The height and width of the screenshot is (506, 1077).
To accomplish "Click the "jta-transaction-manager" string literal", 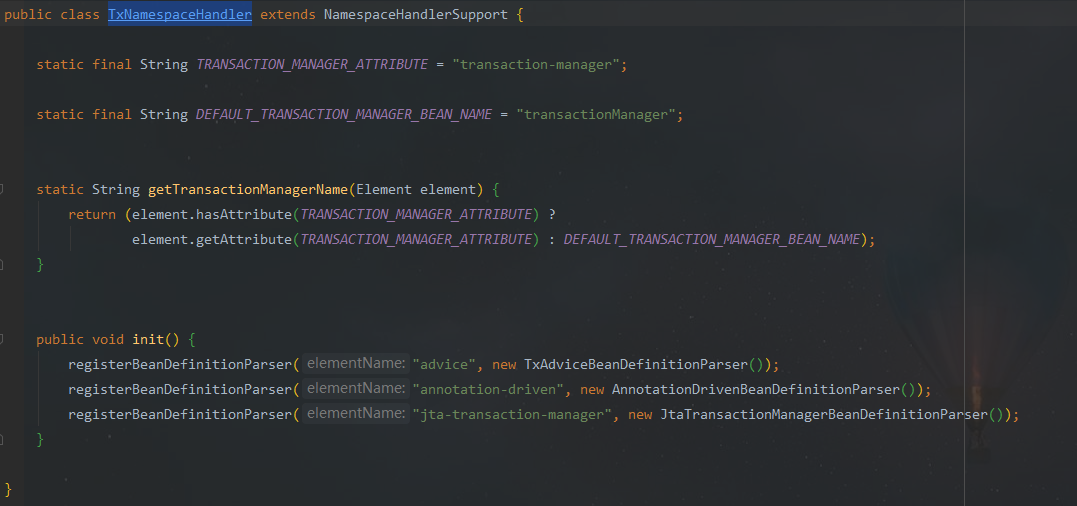I will tap(512, 415).
